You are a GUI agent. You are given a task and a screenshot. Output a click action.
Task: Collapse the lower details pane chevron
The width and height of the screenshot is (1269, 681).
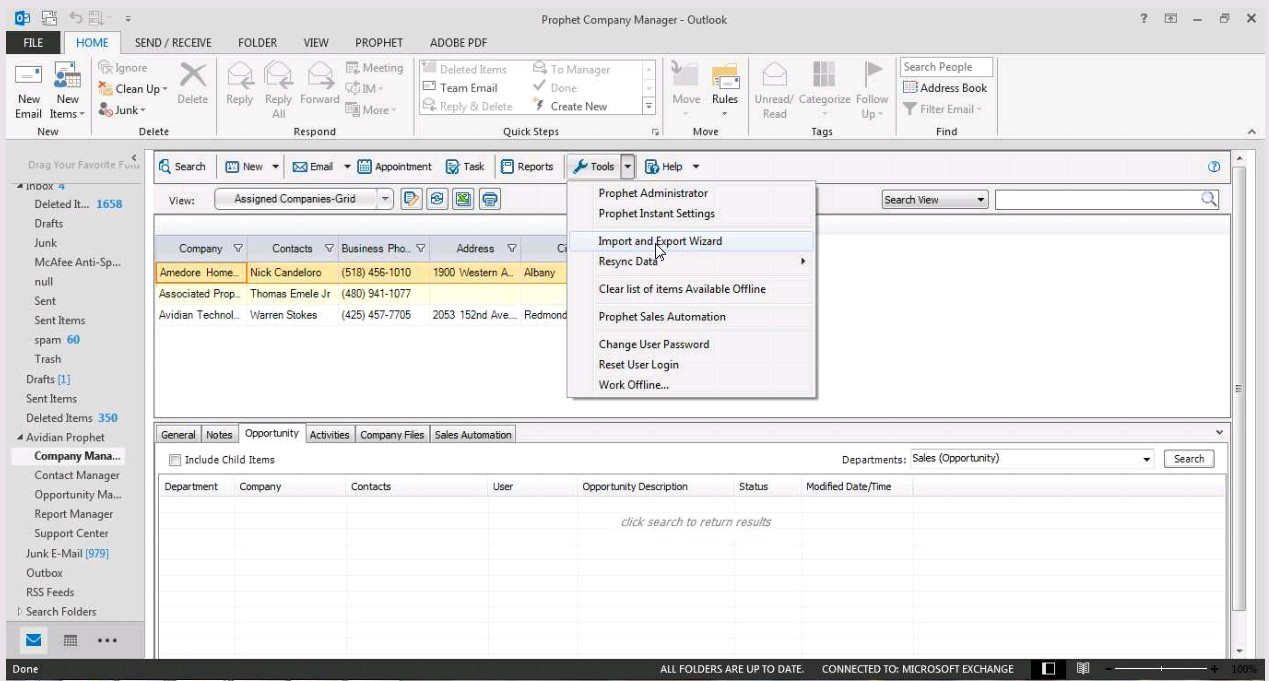[1219, 432]
